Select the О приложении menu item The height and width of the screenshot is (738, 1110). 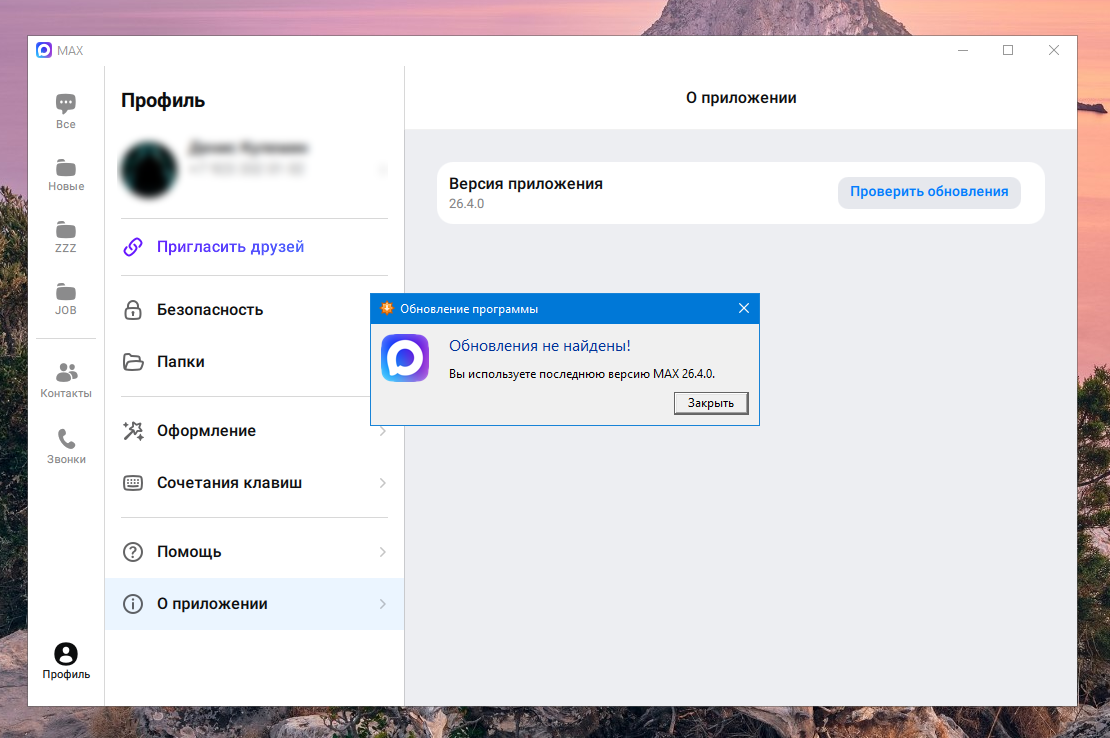coord(255,604)
